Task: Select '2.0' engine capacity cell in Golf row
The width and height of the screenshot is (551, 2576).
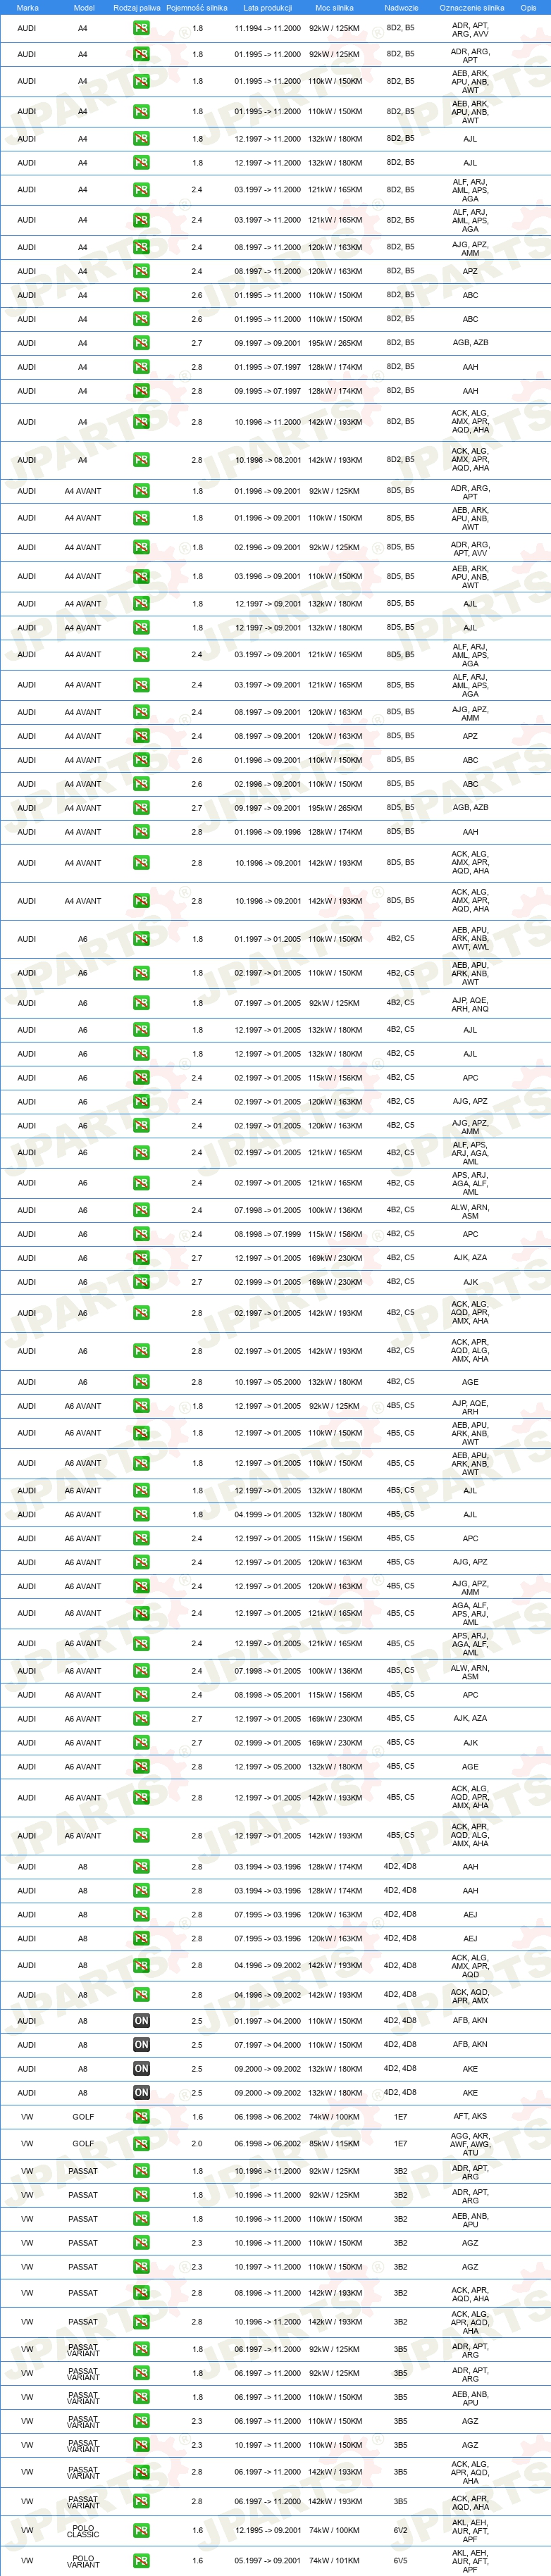Action: point(197,2144)
